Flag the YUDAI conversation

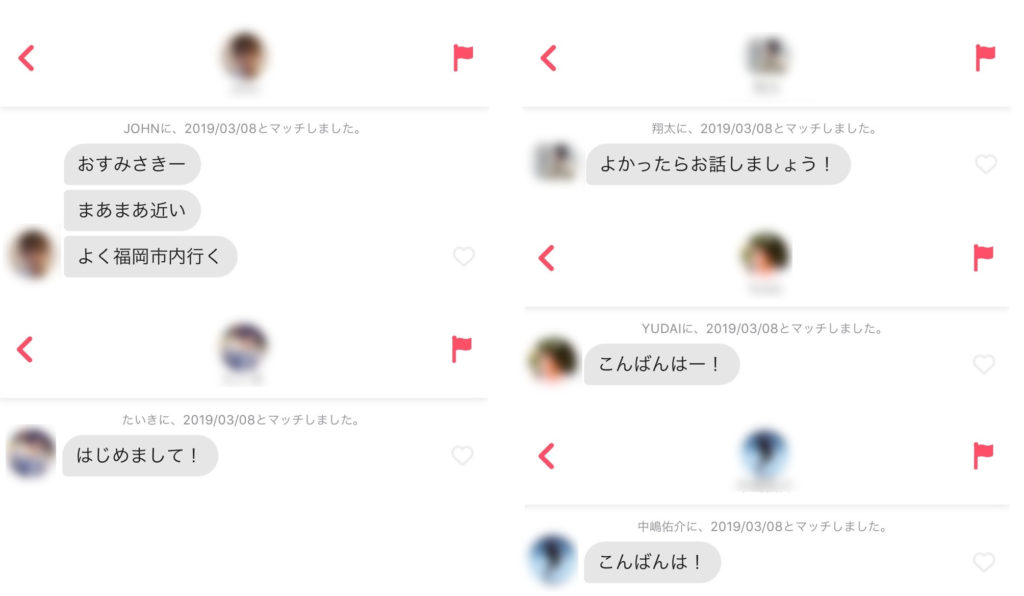(983, 257)
